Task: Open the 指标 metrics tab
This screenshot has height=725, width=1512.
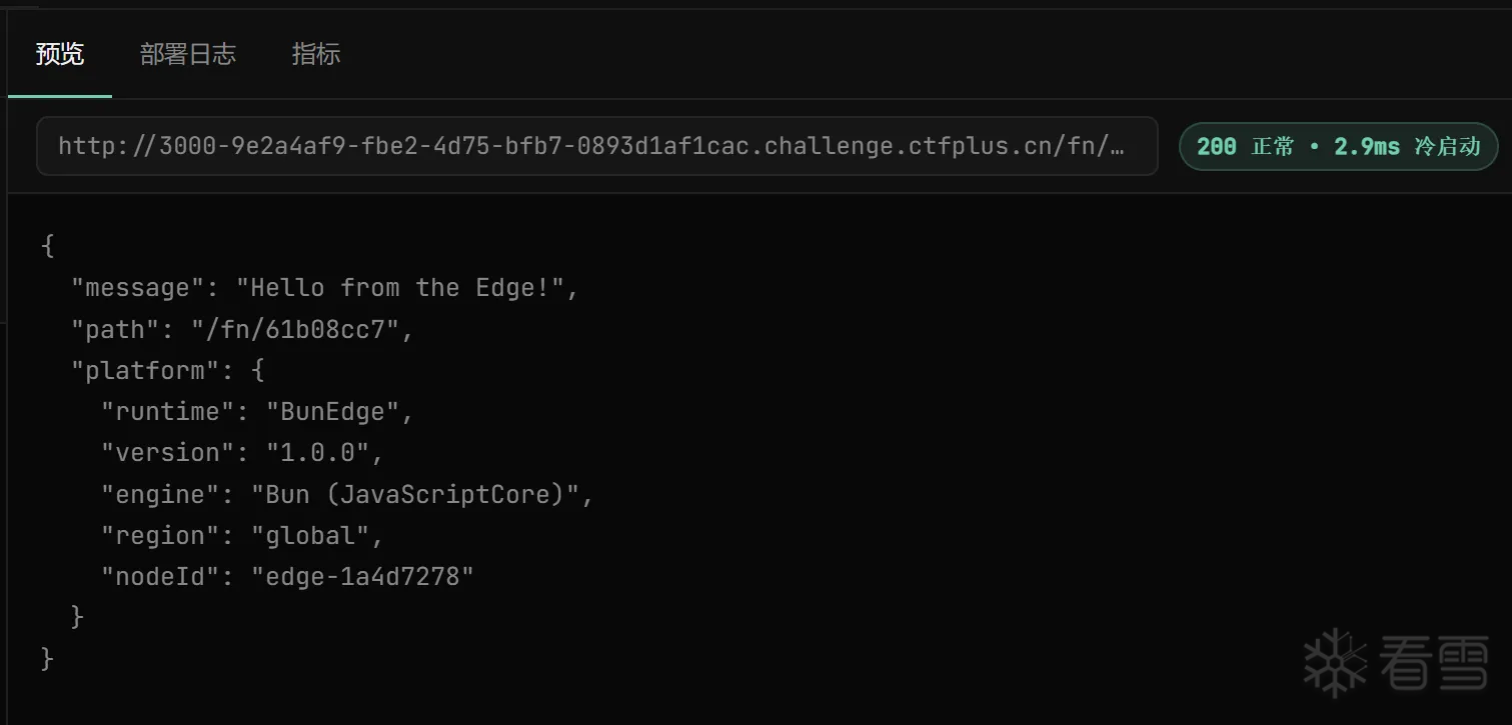Action: click(x=316, y=54)
